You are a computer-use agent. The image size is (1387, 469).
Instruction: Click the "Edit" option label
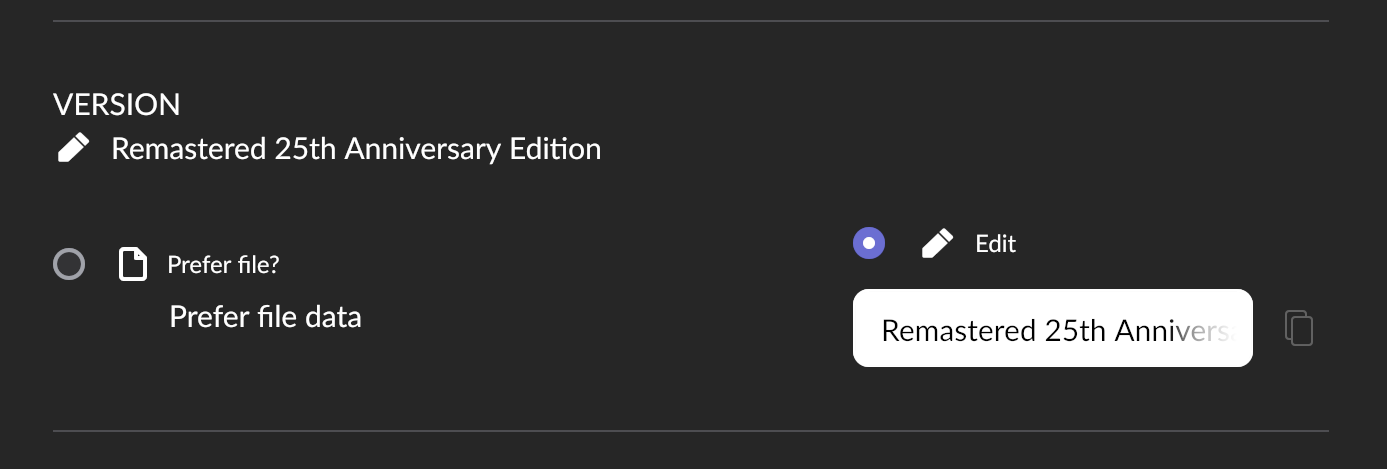point(996,243)
